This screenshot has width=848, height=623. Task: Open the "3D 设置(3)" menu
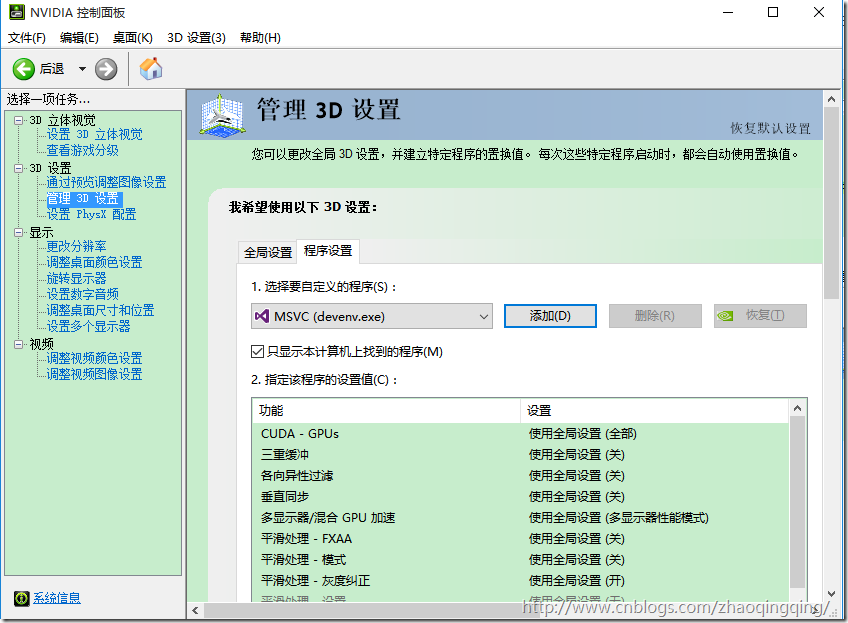tap(196, 38)
